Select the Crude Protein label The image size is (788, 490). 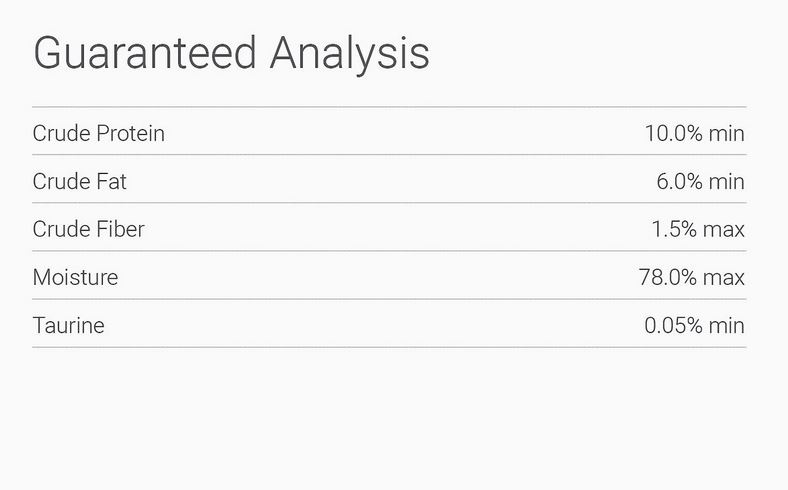coord(98,133)
